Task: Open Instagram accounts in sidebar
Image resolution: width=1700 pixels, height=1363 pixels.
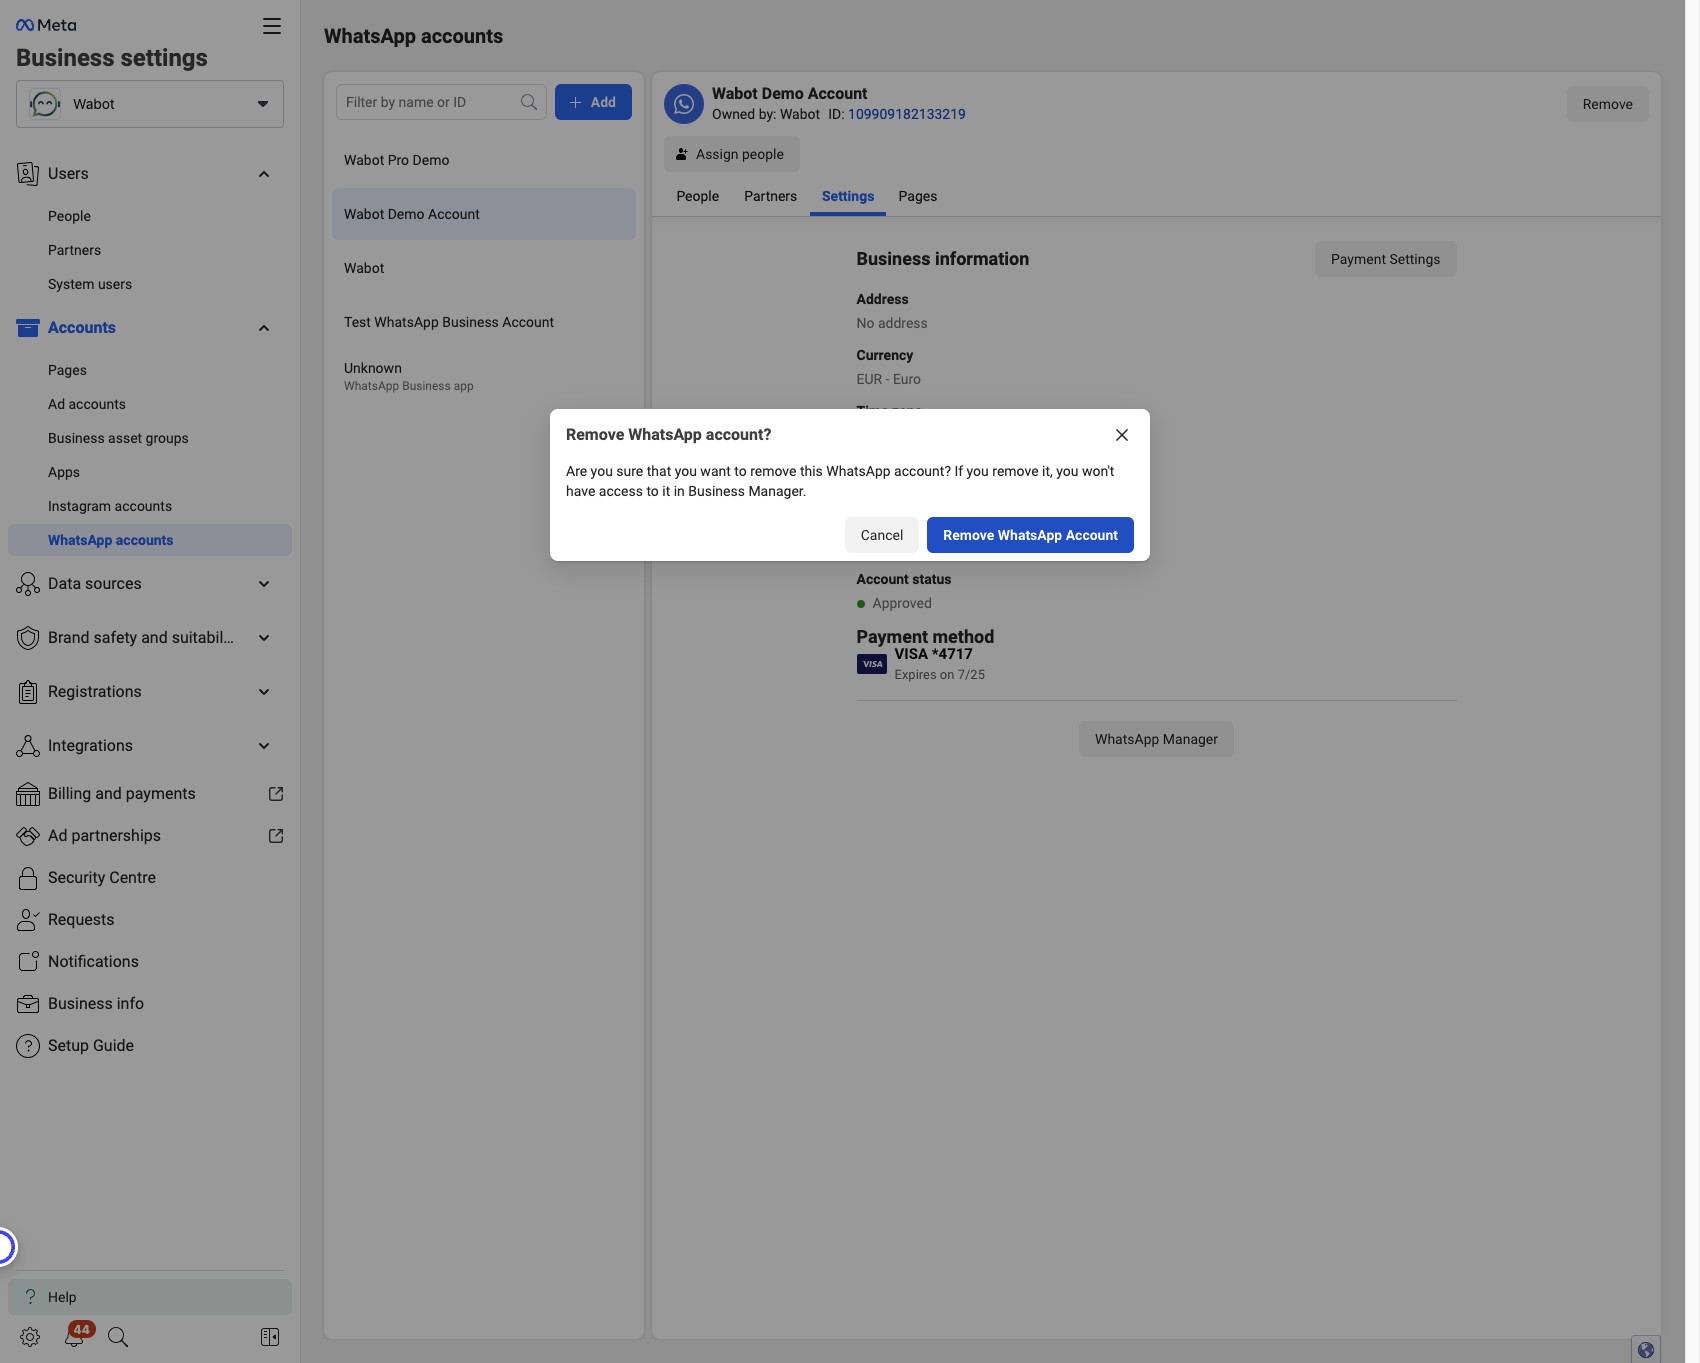Action: coord(110,506)
